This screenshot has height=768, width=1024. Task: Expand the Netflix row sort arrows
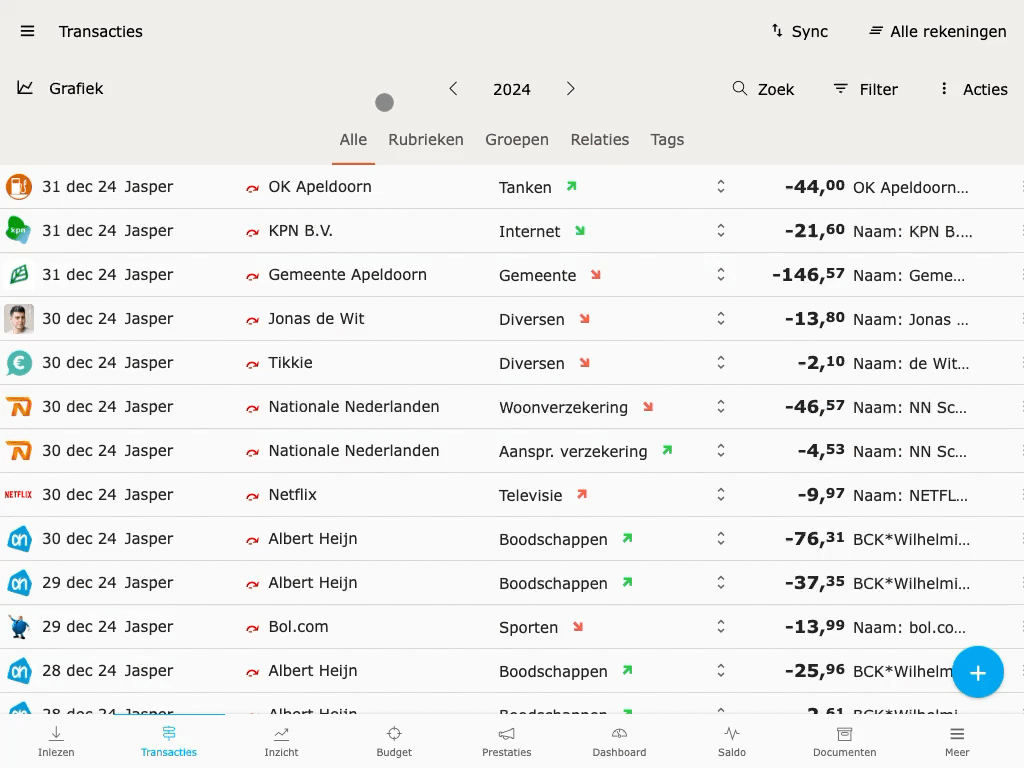[x=720, y=494]
